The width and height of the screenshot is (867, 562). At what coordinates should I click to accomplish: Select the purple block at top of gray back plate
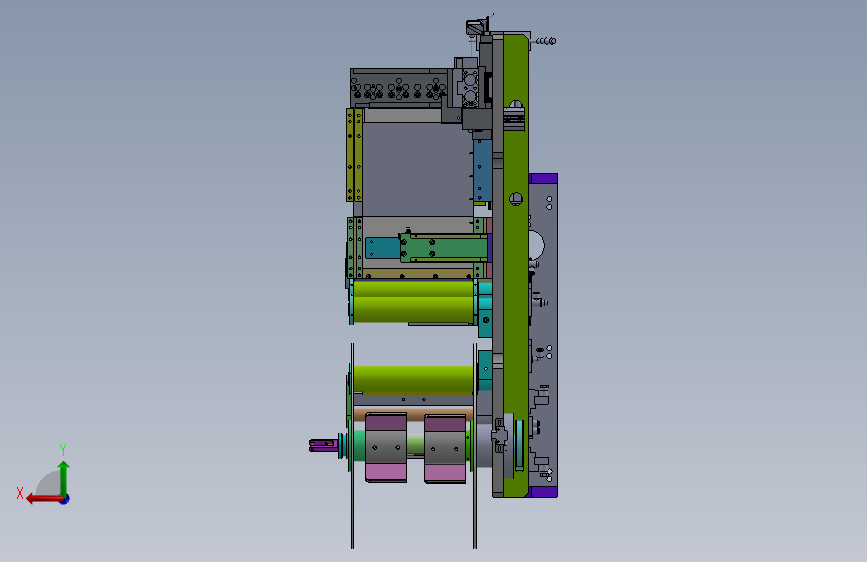click(543, 178)
